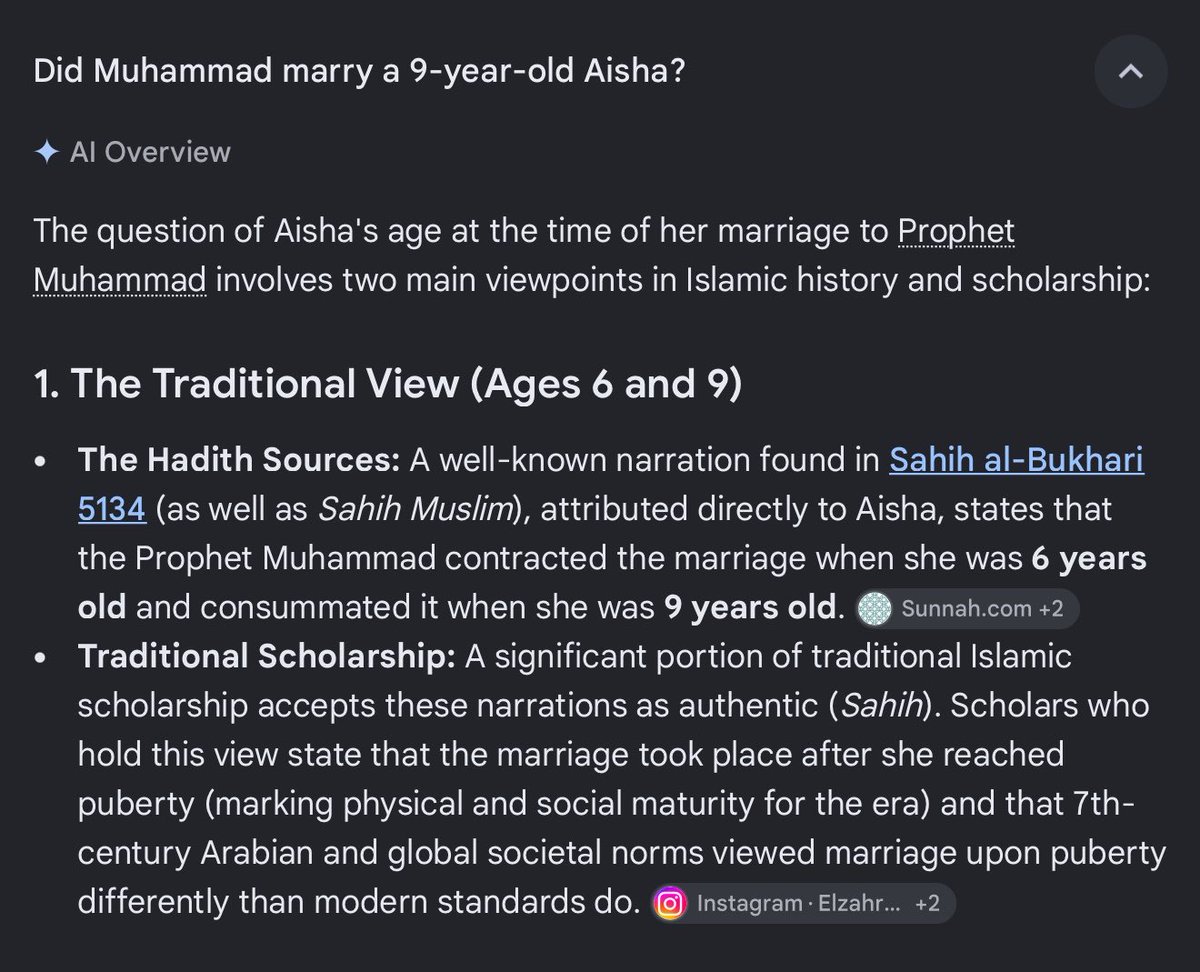
Task: Click the bold "9 years old" text
Action: tap(748, 607)
